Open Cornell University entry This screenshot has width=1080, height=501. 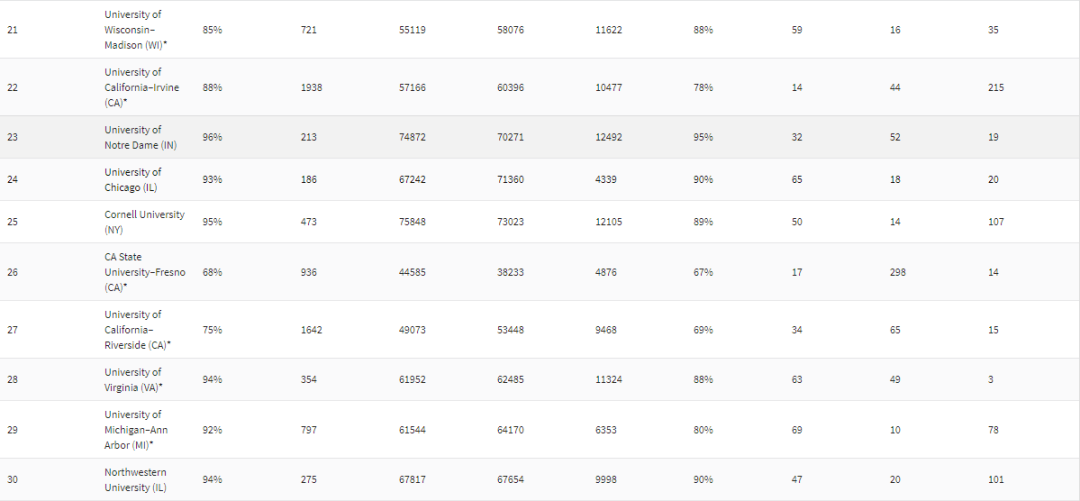(x=144, y=222)
